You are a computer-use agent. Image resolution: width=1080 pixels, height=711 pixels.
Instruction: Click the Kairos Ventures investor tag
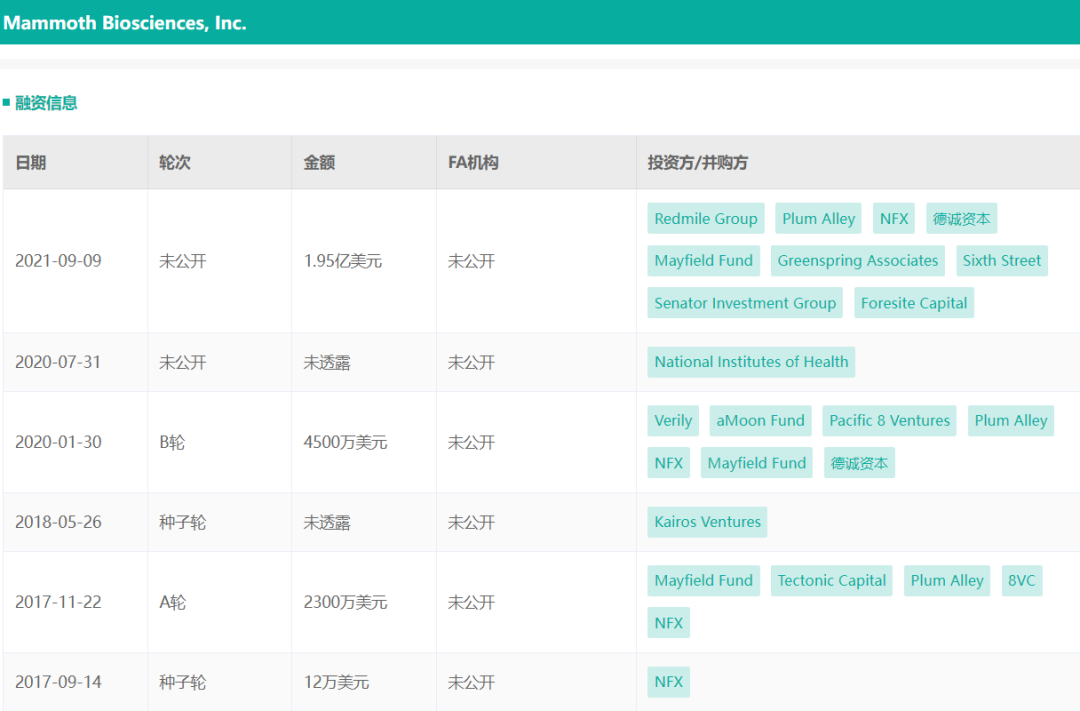point(707,522)
